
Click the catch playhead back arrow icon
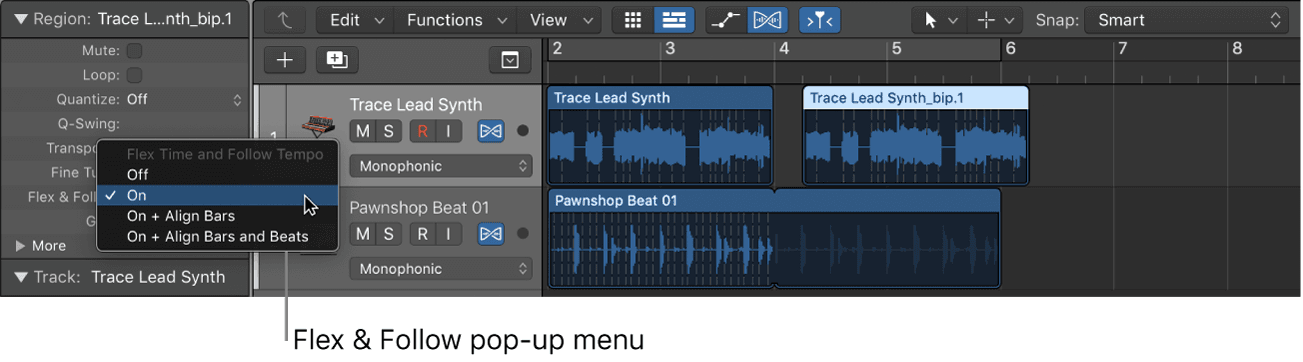[x=285, y=19]
